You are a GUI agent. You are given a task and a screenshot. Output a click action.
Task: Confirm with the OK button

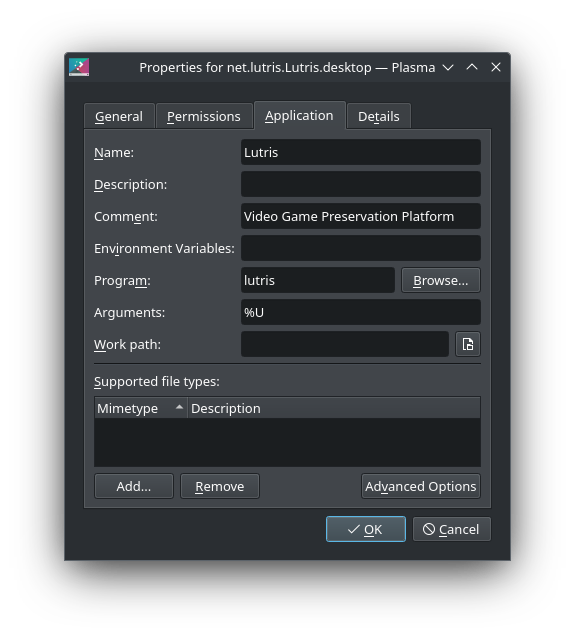[x=366, y=529]
